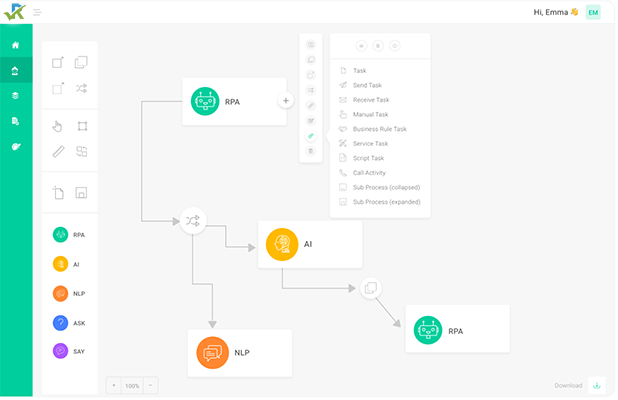Screen dimensions: 618x400
Task: Select the shuffle gateway tool in palette
Action: tap(82, 88)
